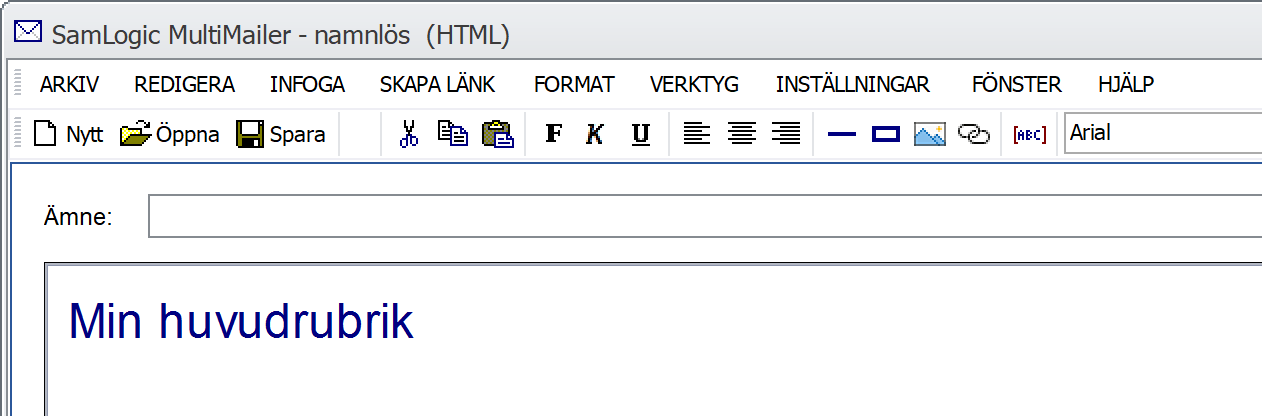The image size is (1262, 416).
Task: Toggle bold formatting with F icon
Action: click(x=553, y=134)
